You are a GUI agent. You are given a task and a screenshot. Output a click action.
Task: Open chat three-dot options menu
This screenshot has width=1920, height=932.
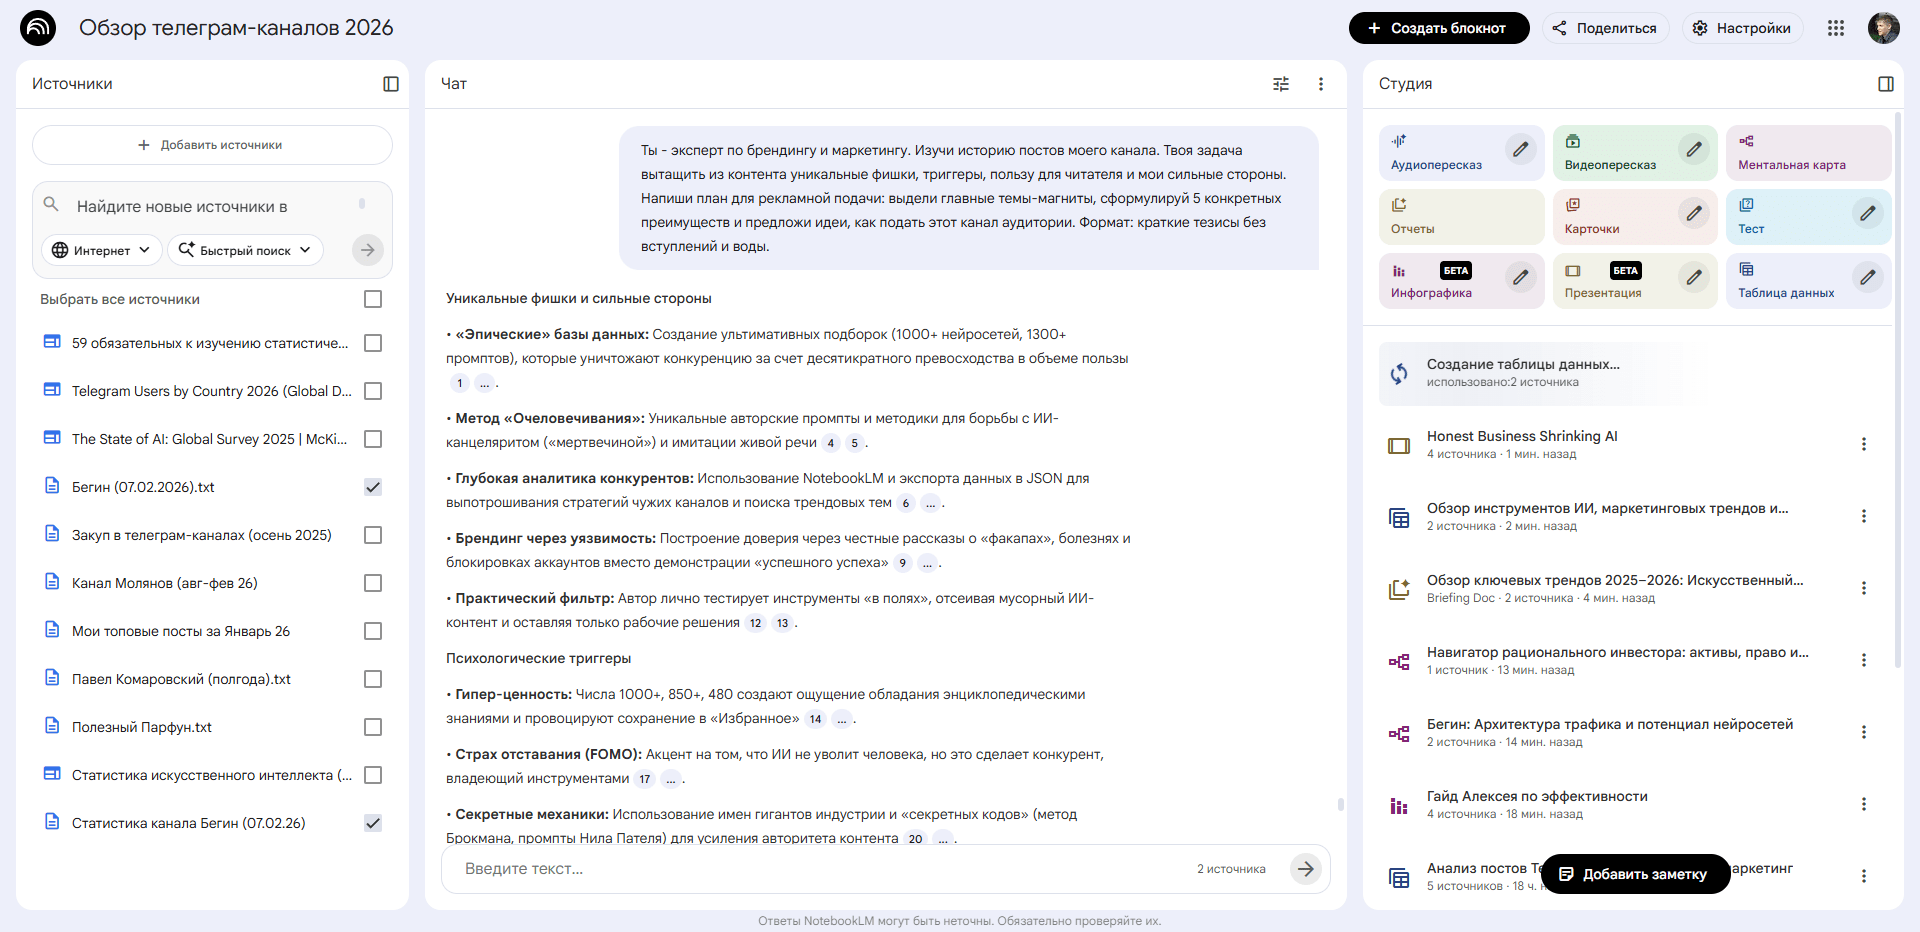coord(1321,84)
